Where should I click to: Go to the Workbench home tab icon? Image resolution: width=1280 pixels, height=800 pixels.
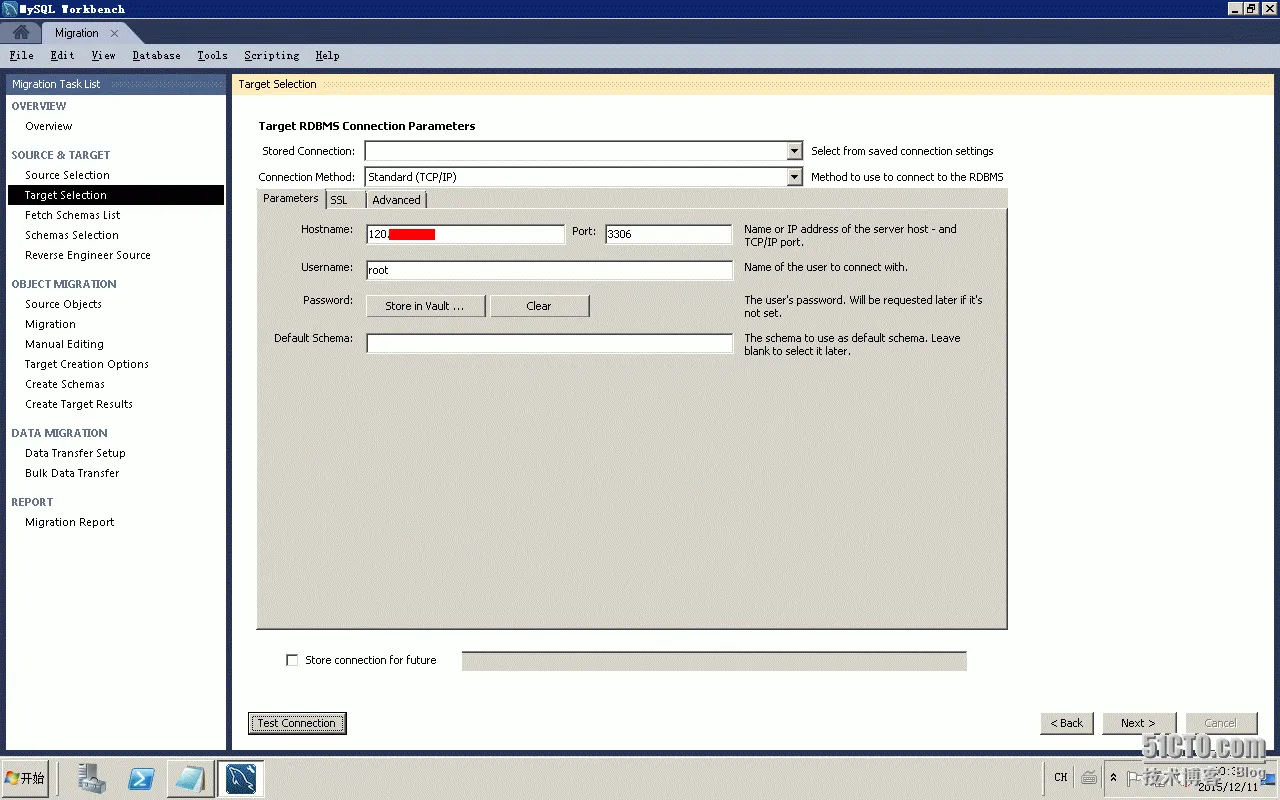click(x=21, y=32)
